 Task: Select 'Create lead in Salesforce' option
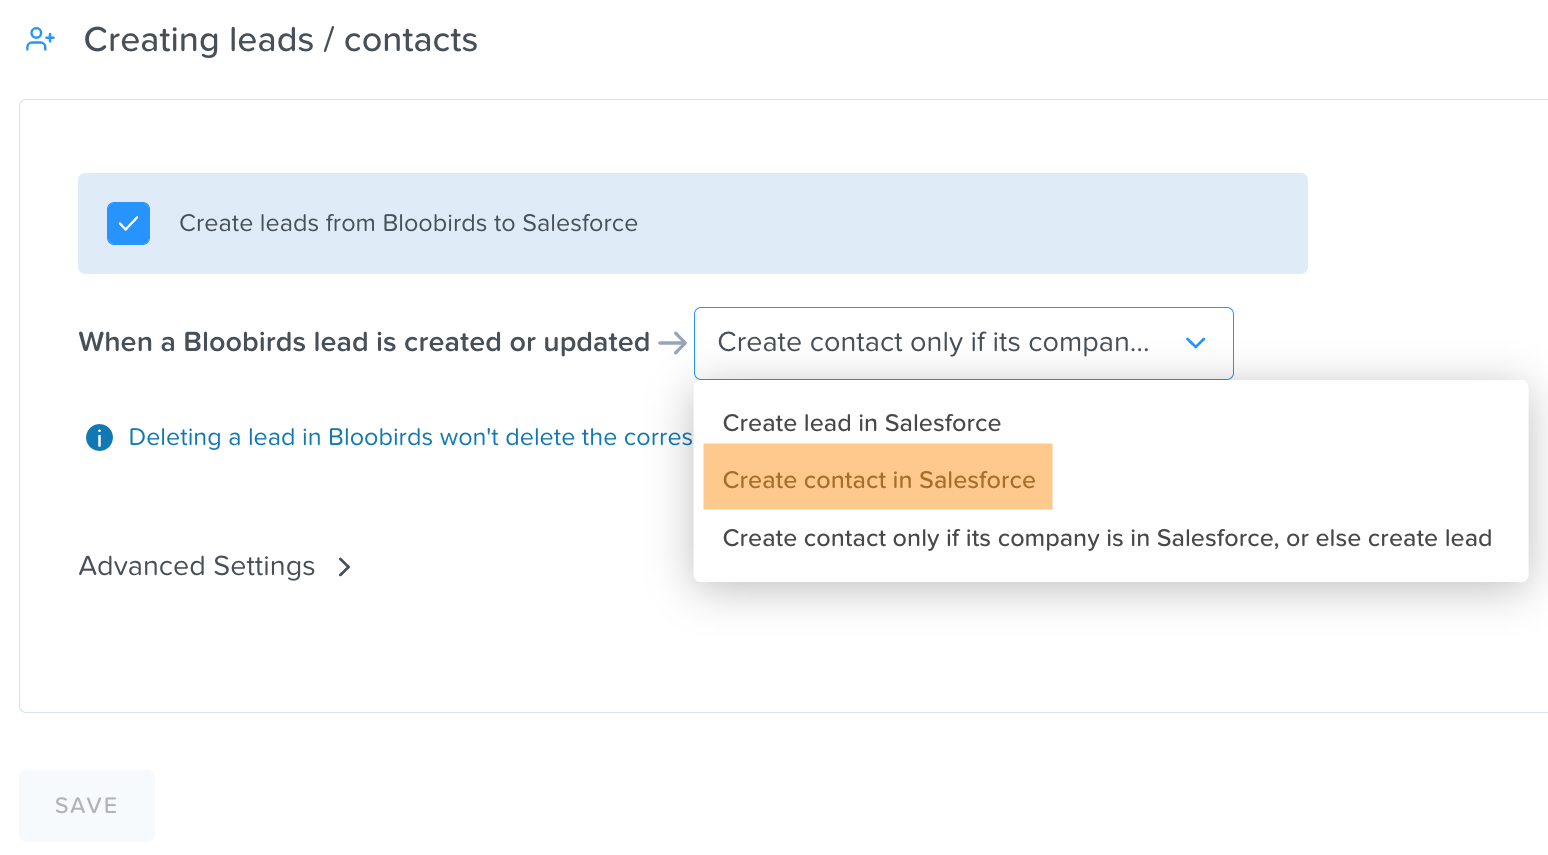click(861, 423)
